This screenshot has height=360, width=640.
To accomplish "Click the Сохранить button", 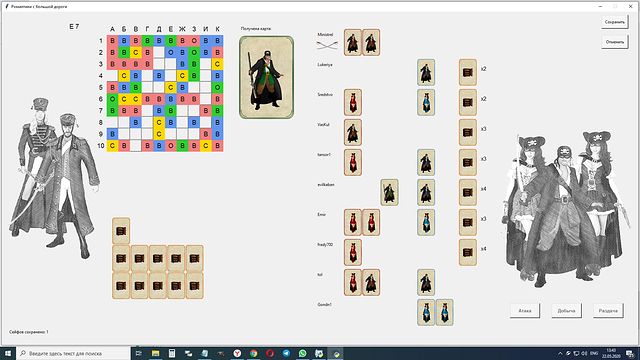I will 615,22.
